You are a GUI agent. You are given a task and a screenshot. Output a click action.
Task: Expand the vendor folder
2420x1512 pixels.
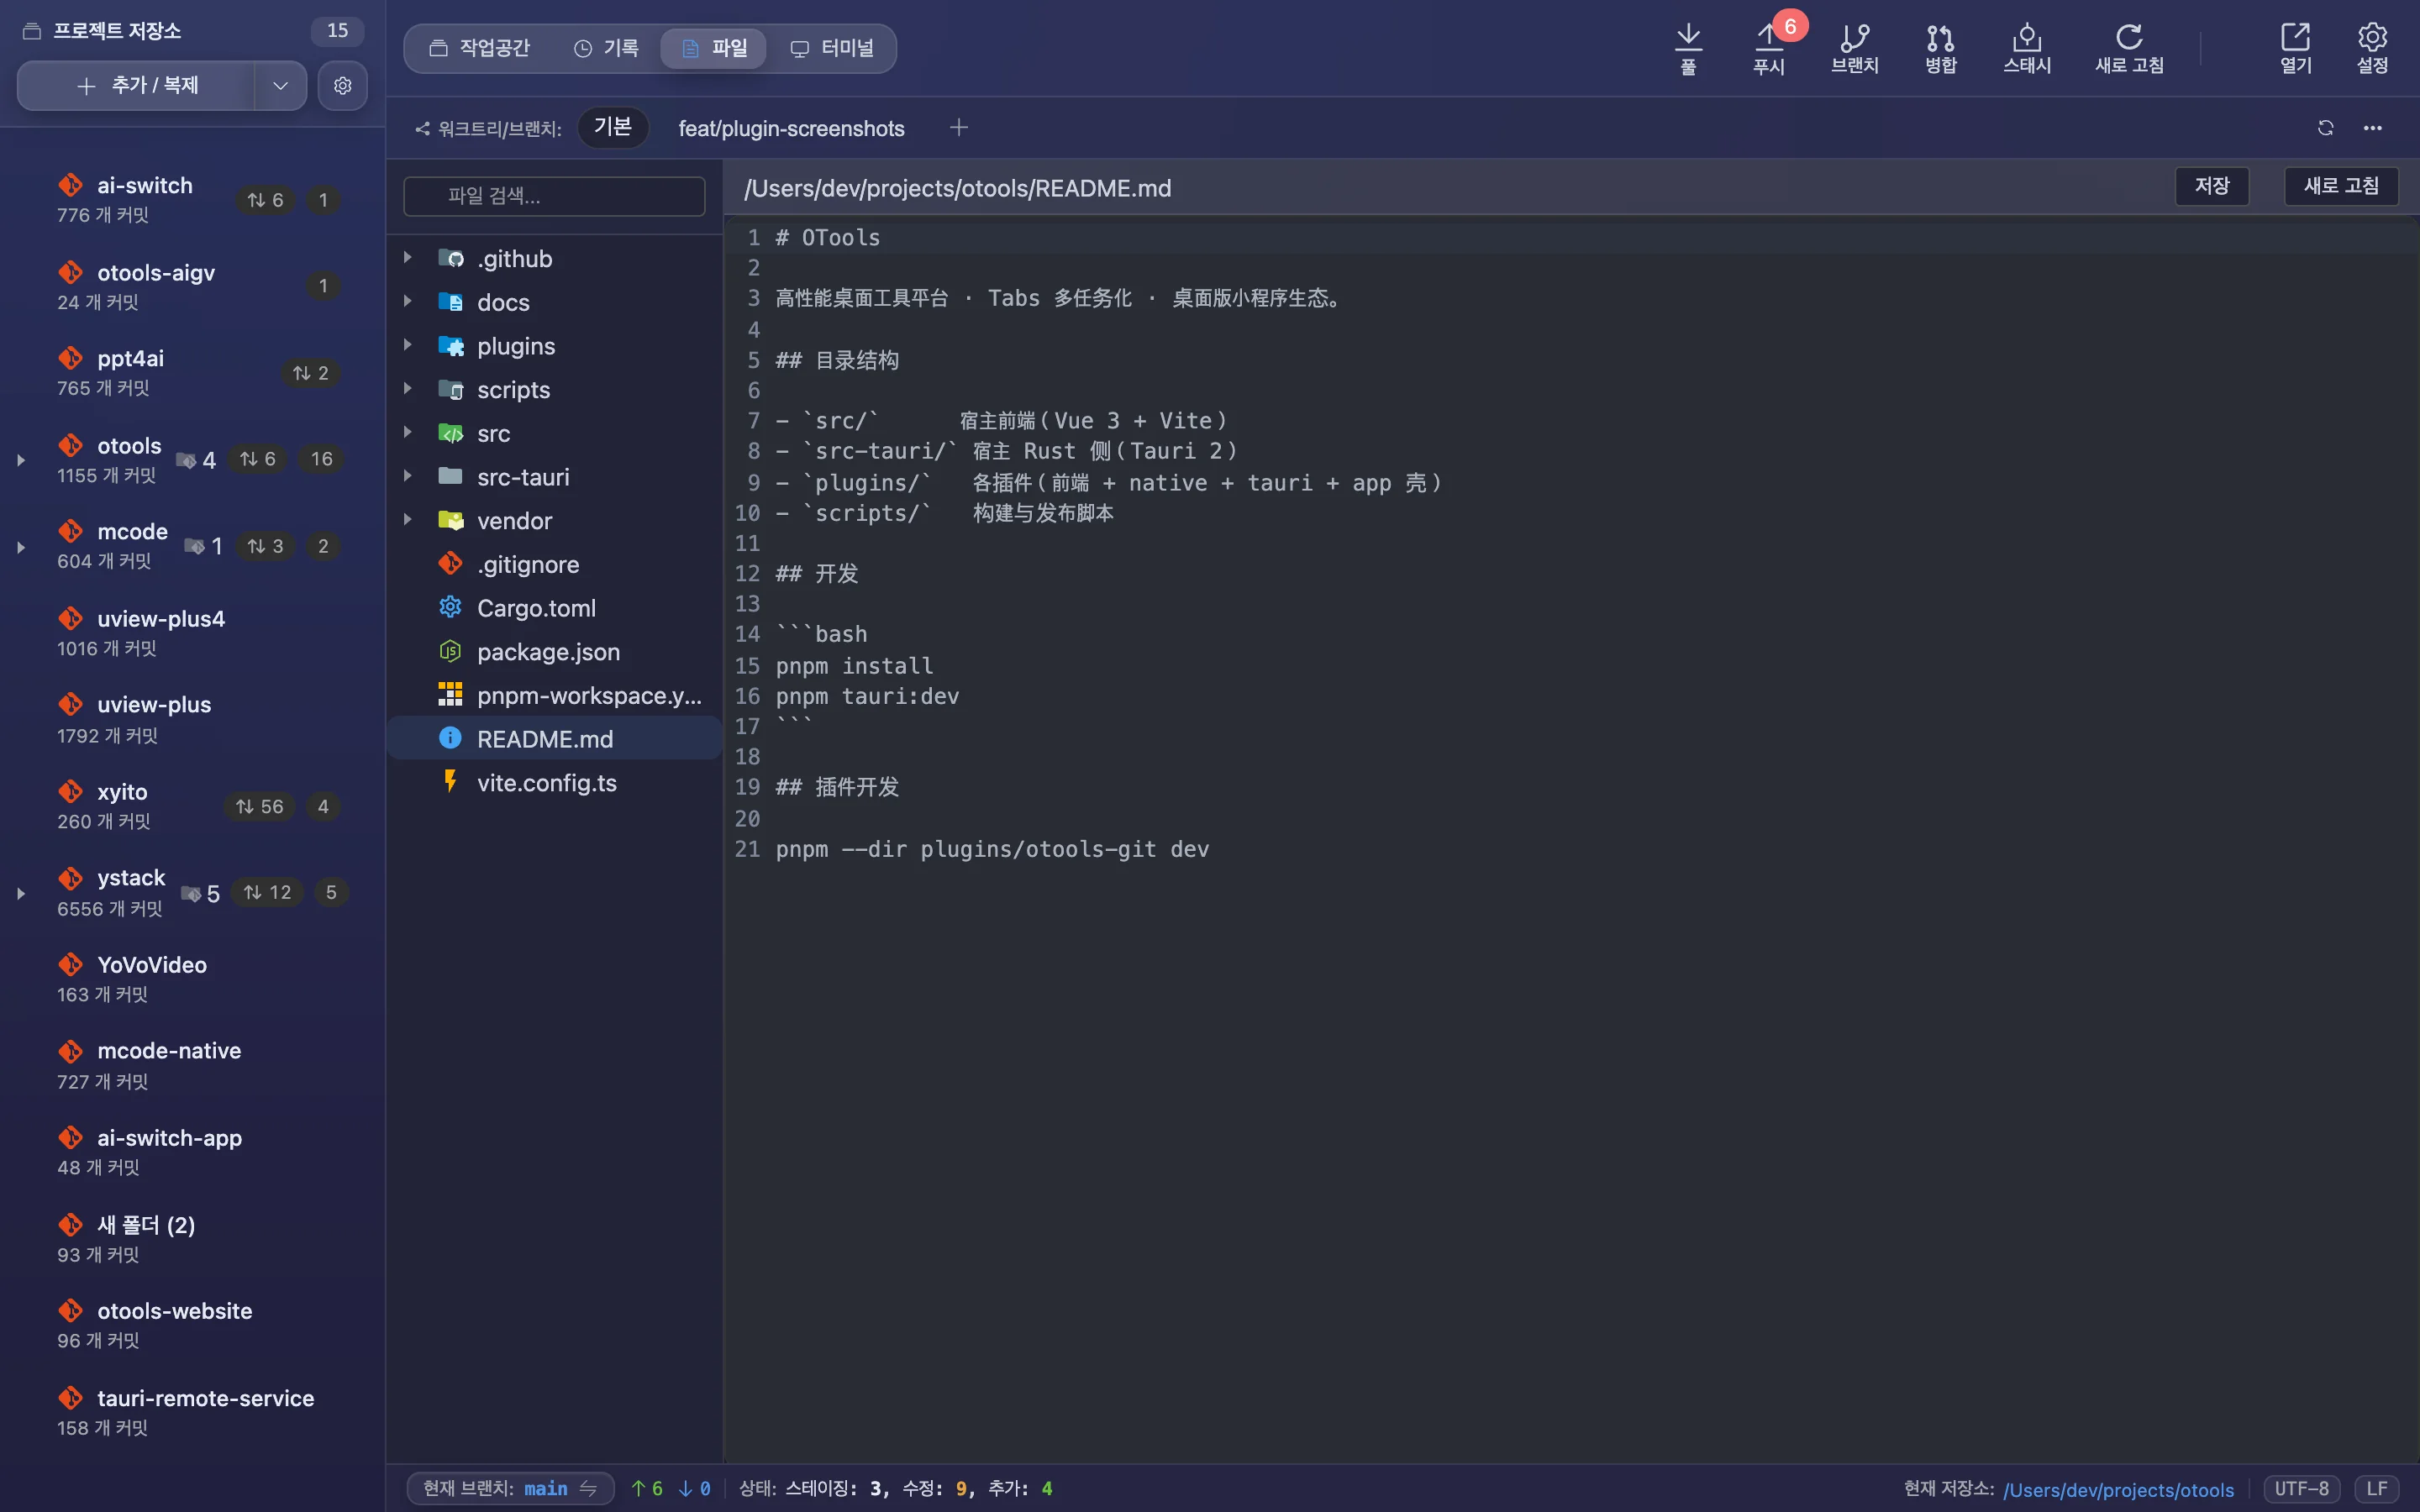pyautogui.click(x=408, y=520)
